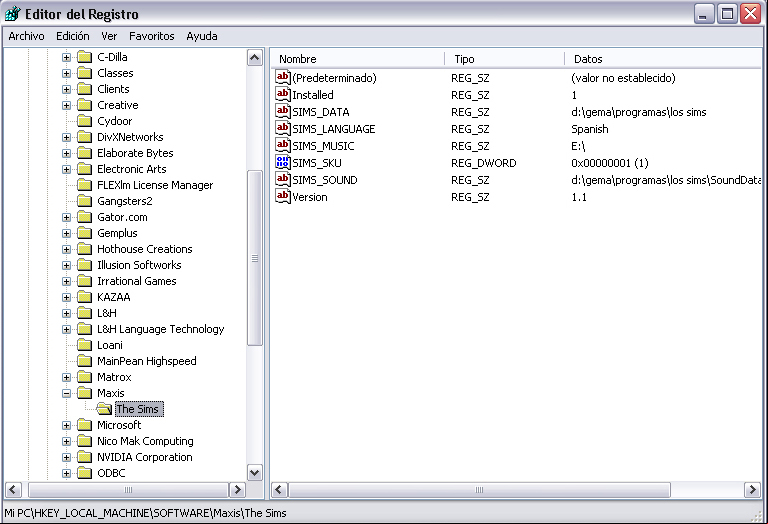The height and width of the screenshot is (524, 768).
Task: Click the string icon next to Installed
Action: (283, 95)
